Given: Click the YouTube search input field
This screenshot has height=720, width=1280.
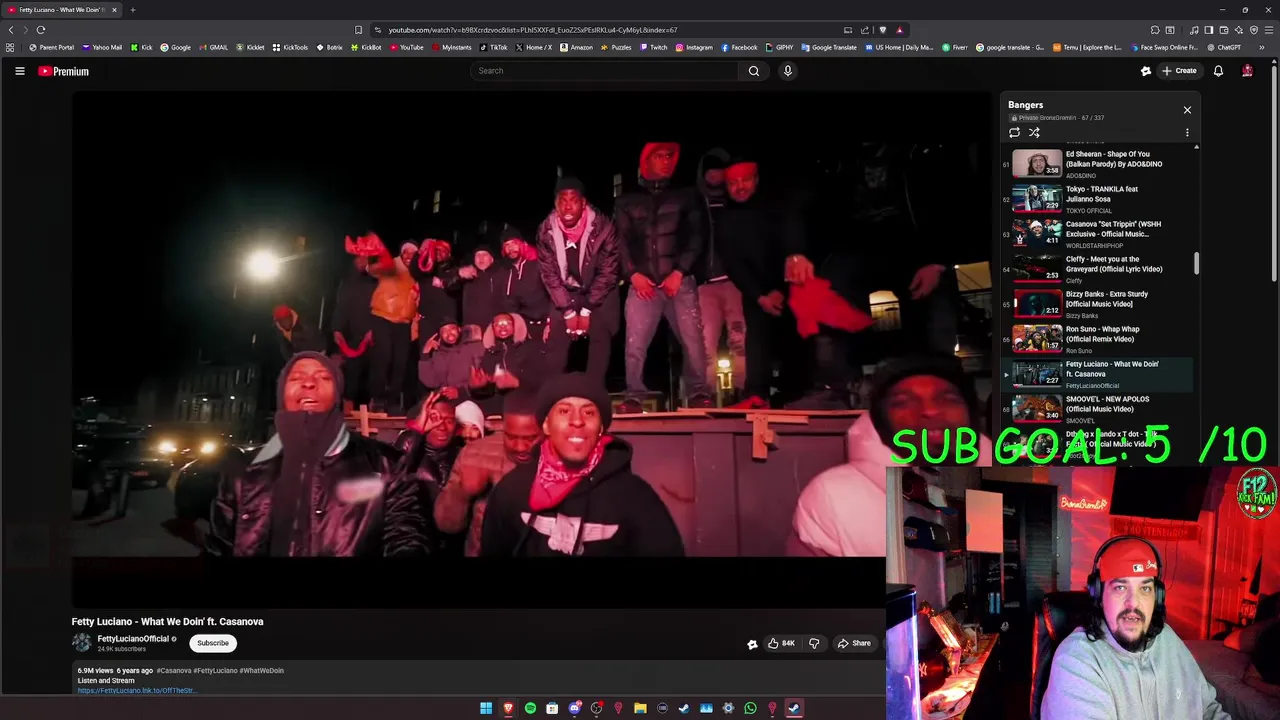Looking at the screenshot, I should pyautogui.click(x=604, y=71).
